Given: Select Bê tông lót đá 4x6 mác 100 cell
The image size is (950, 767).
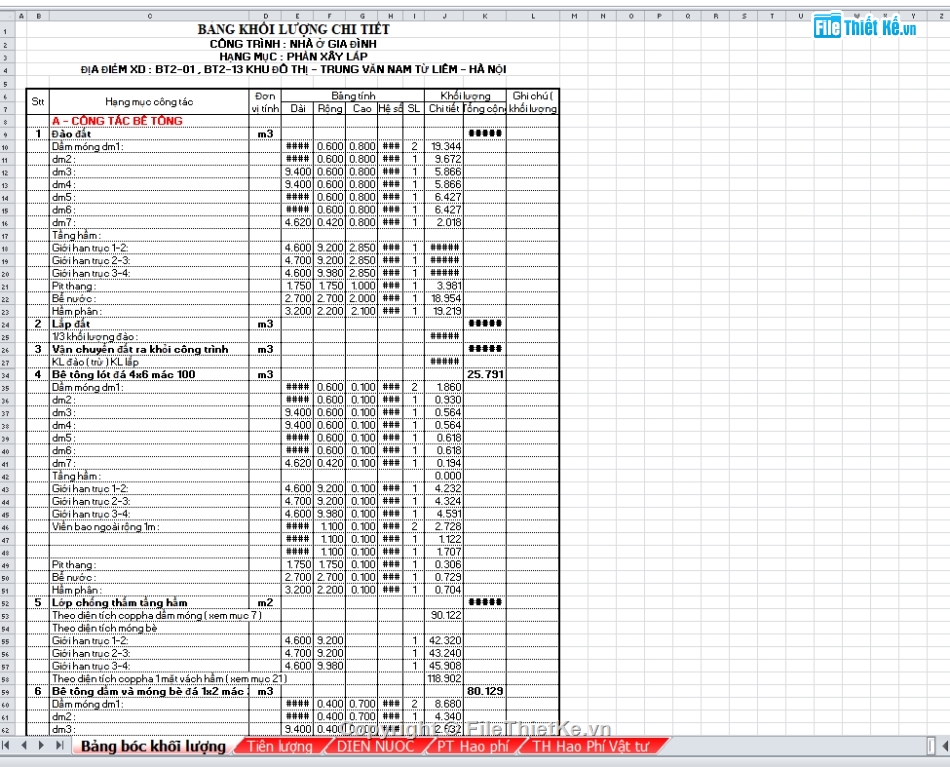Looking at the screenshot, I should [x=149, y=375].
